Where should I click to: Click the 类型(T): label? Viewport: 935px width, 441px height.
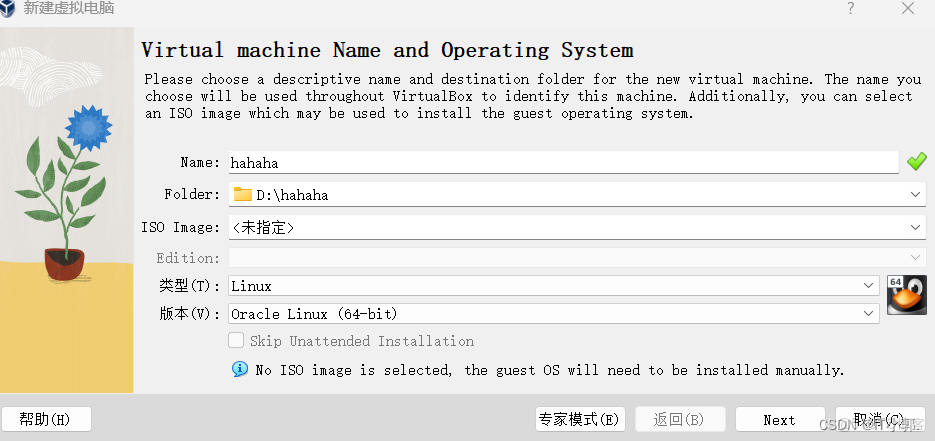click(190, 285)
